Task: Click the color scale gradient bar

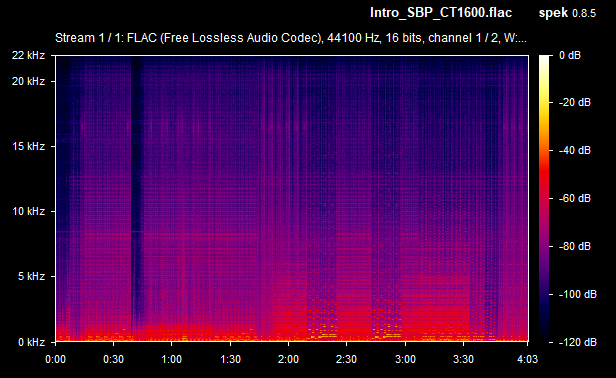Action: [544, 198]
